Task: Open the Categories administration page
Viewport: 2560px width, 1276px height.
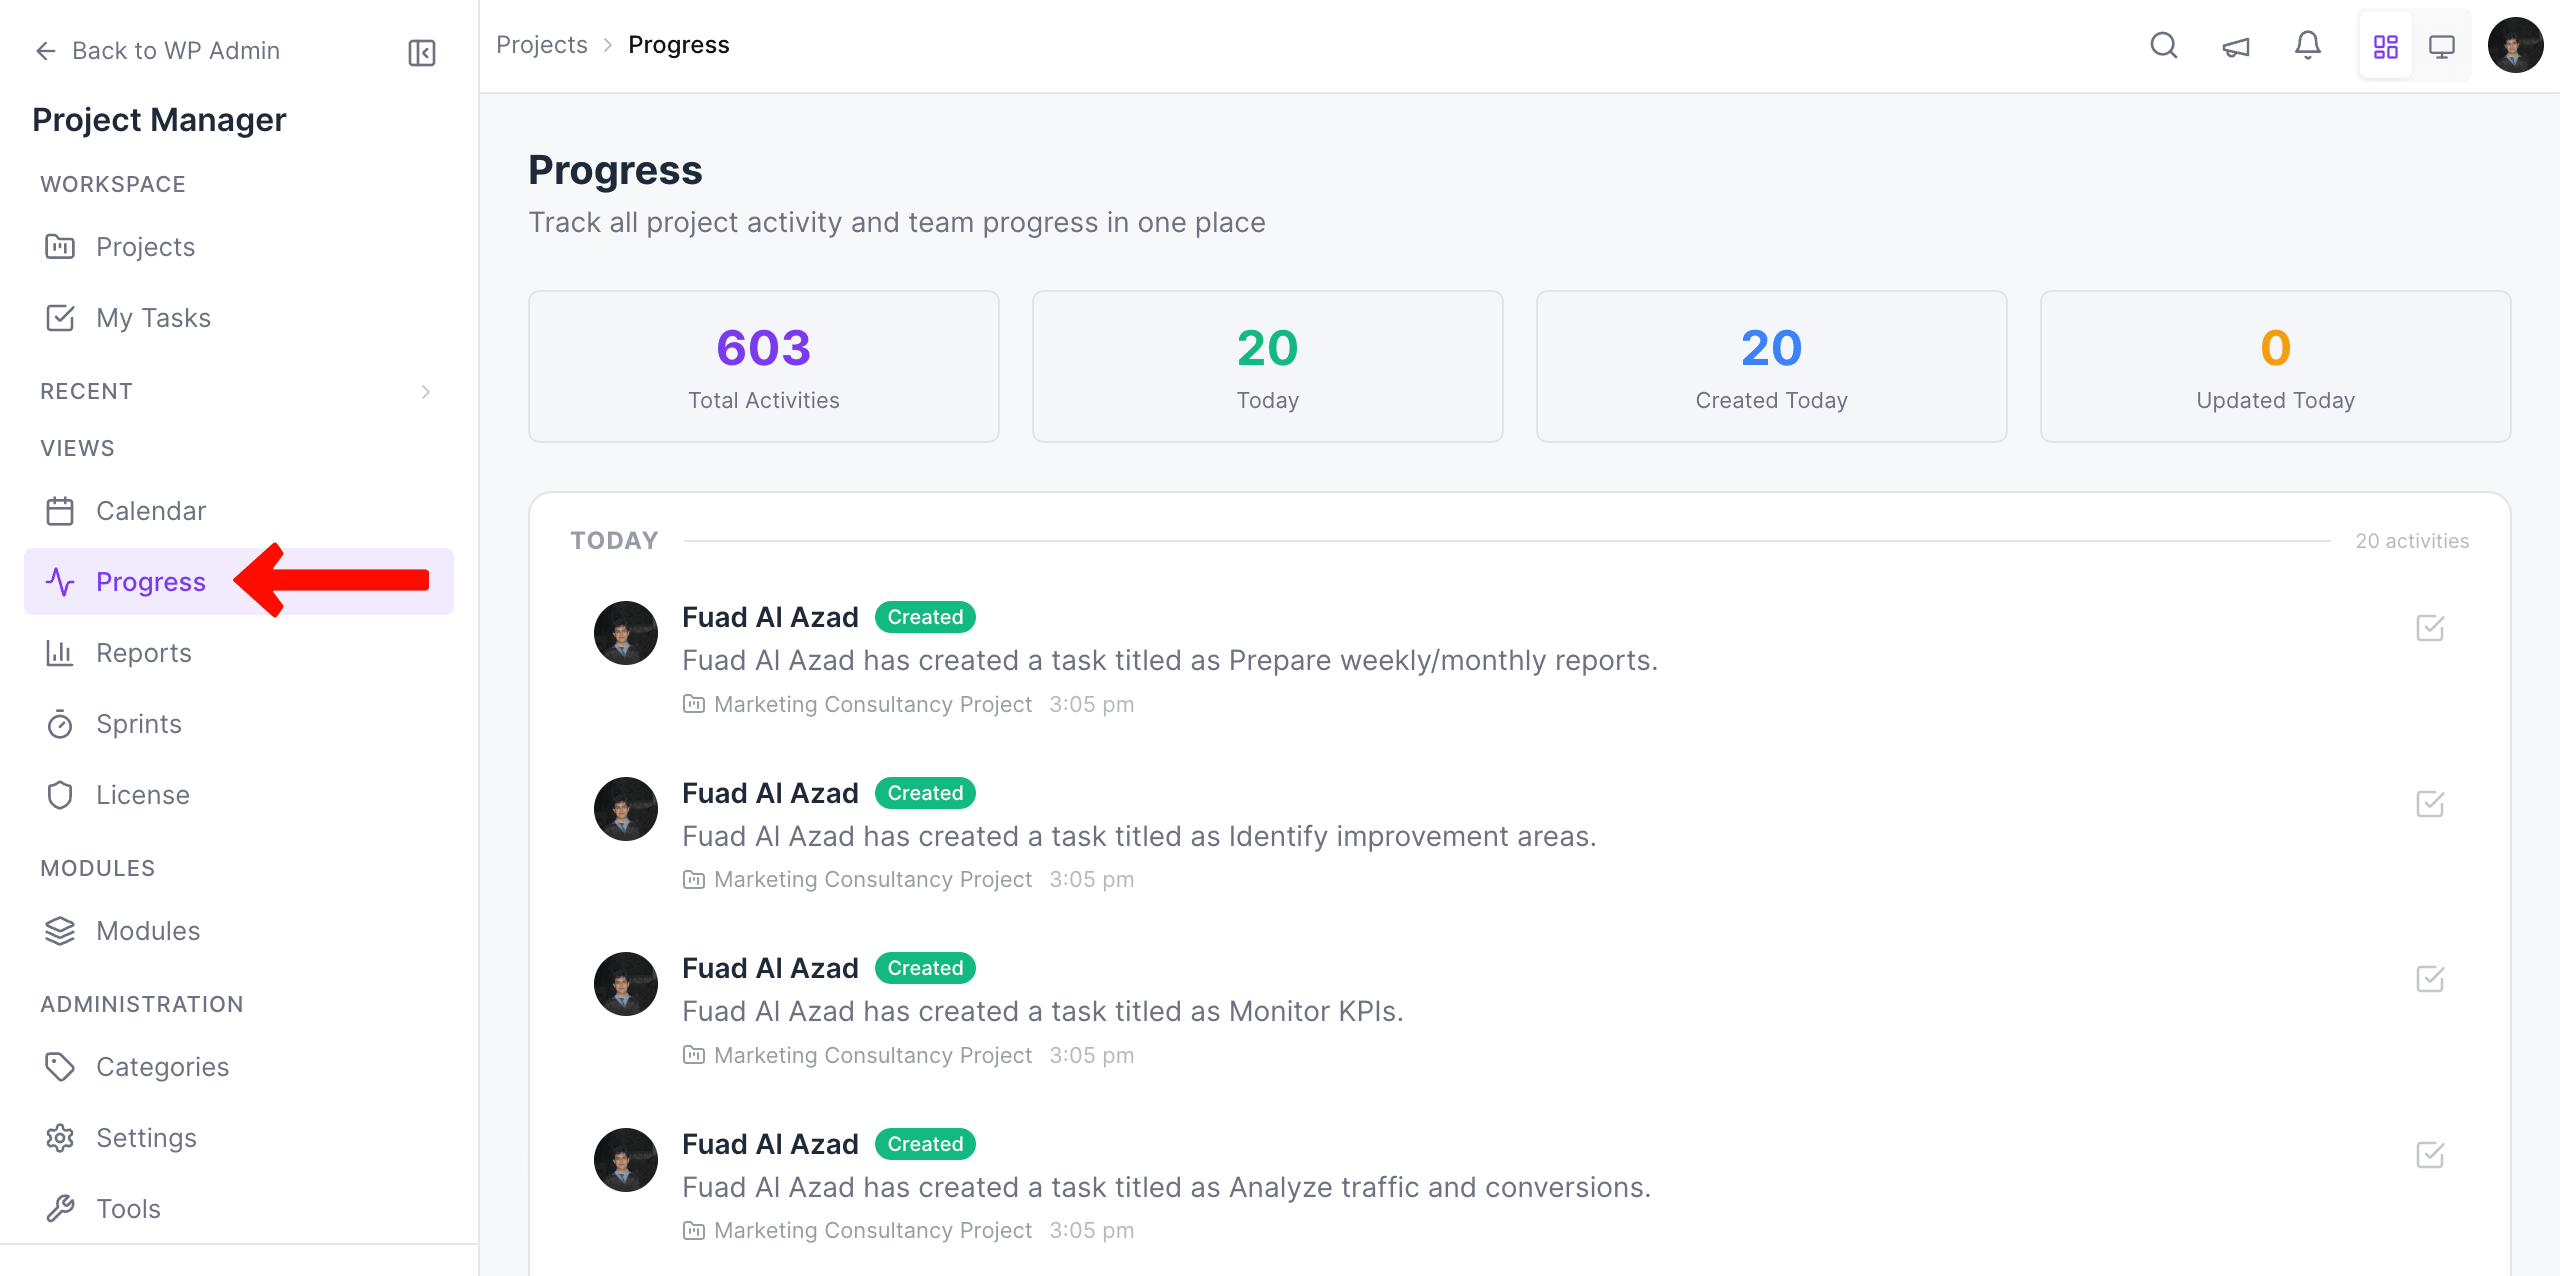Action: click(x=162, y=1066)
